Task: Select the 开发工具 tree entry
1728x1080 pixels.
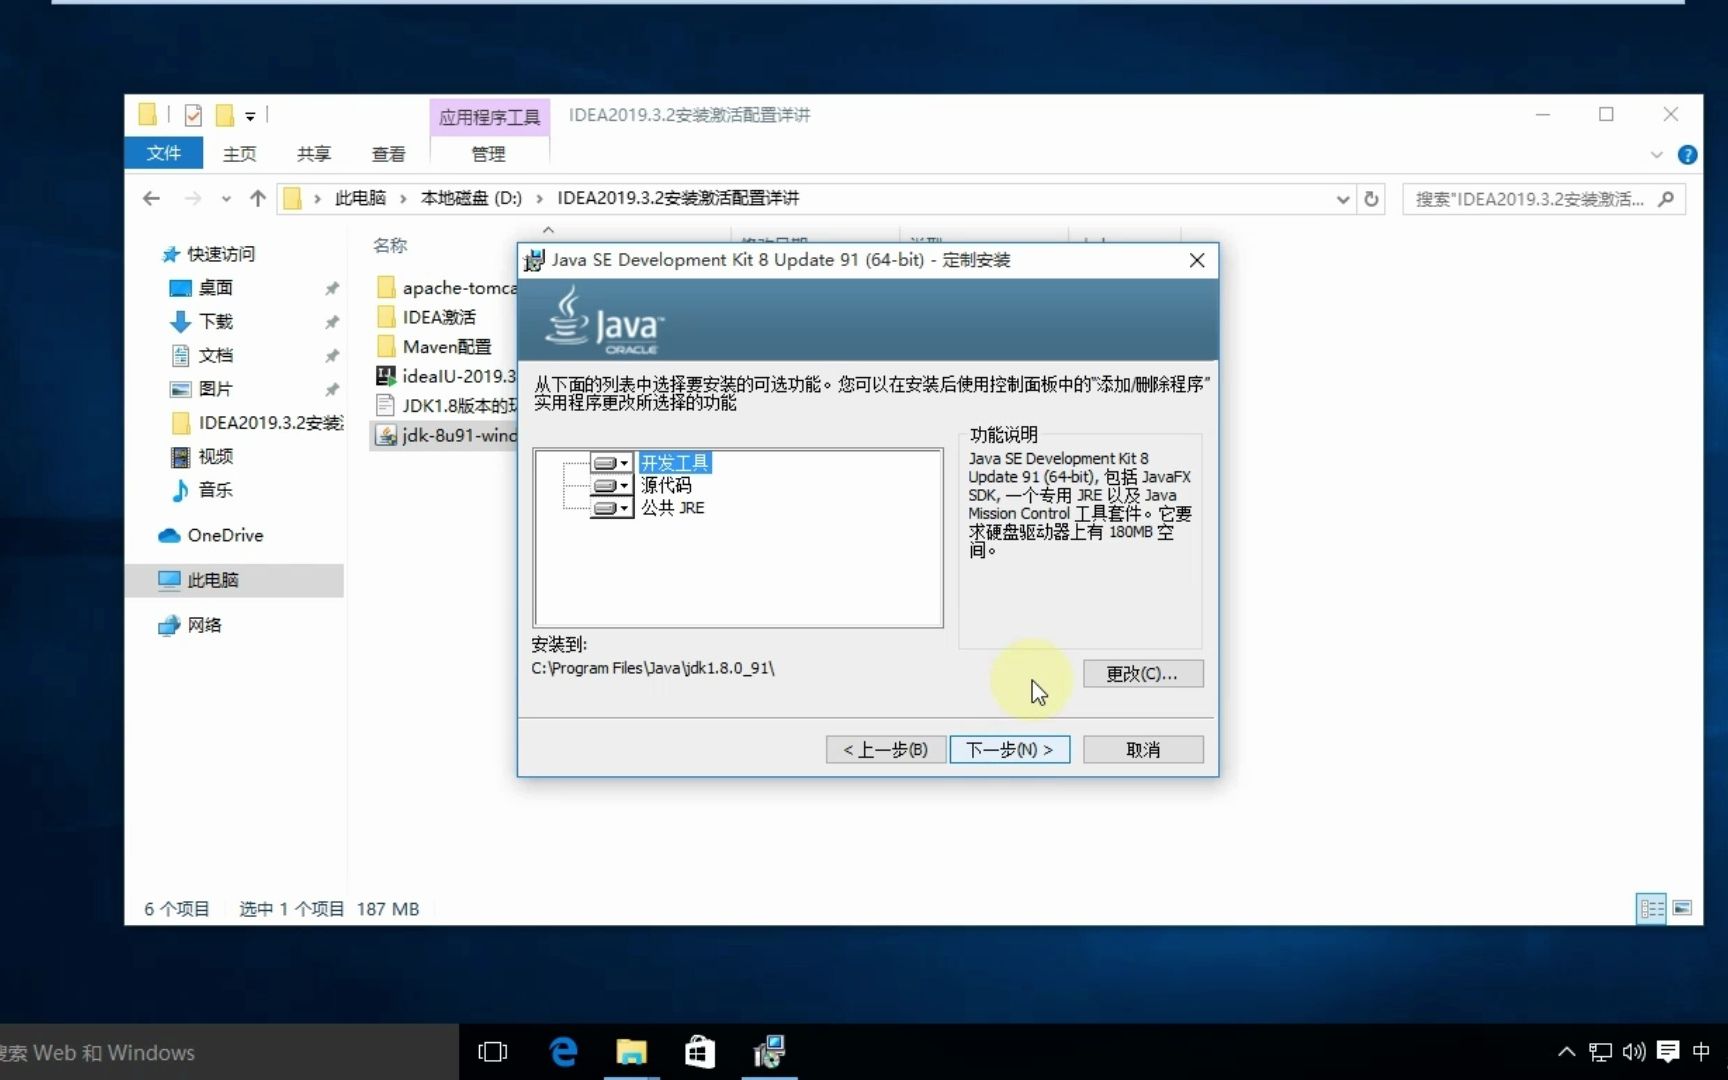Action: [x=675, y=463]
